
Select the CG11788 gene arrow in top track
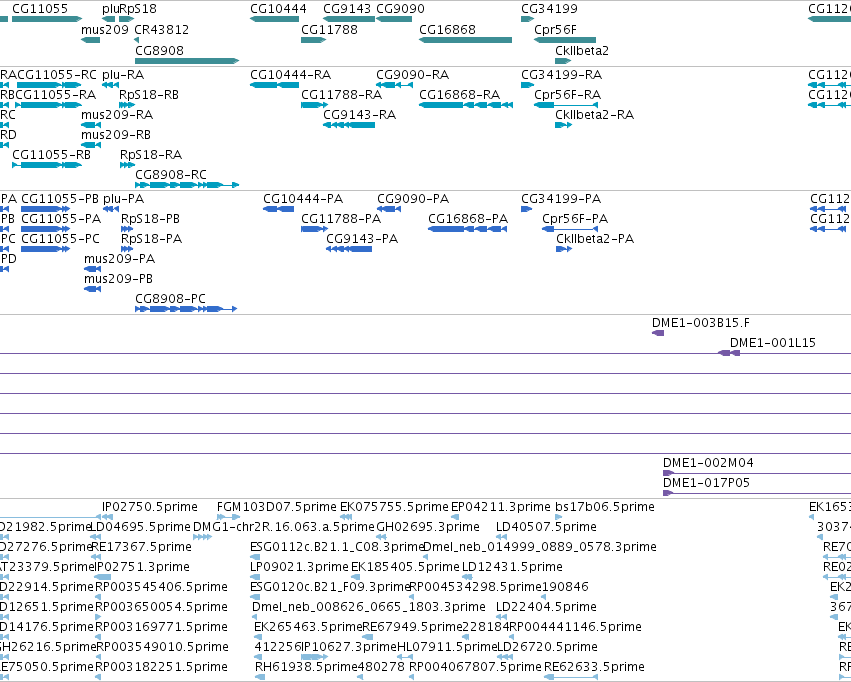pos(313,40)
